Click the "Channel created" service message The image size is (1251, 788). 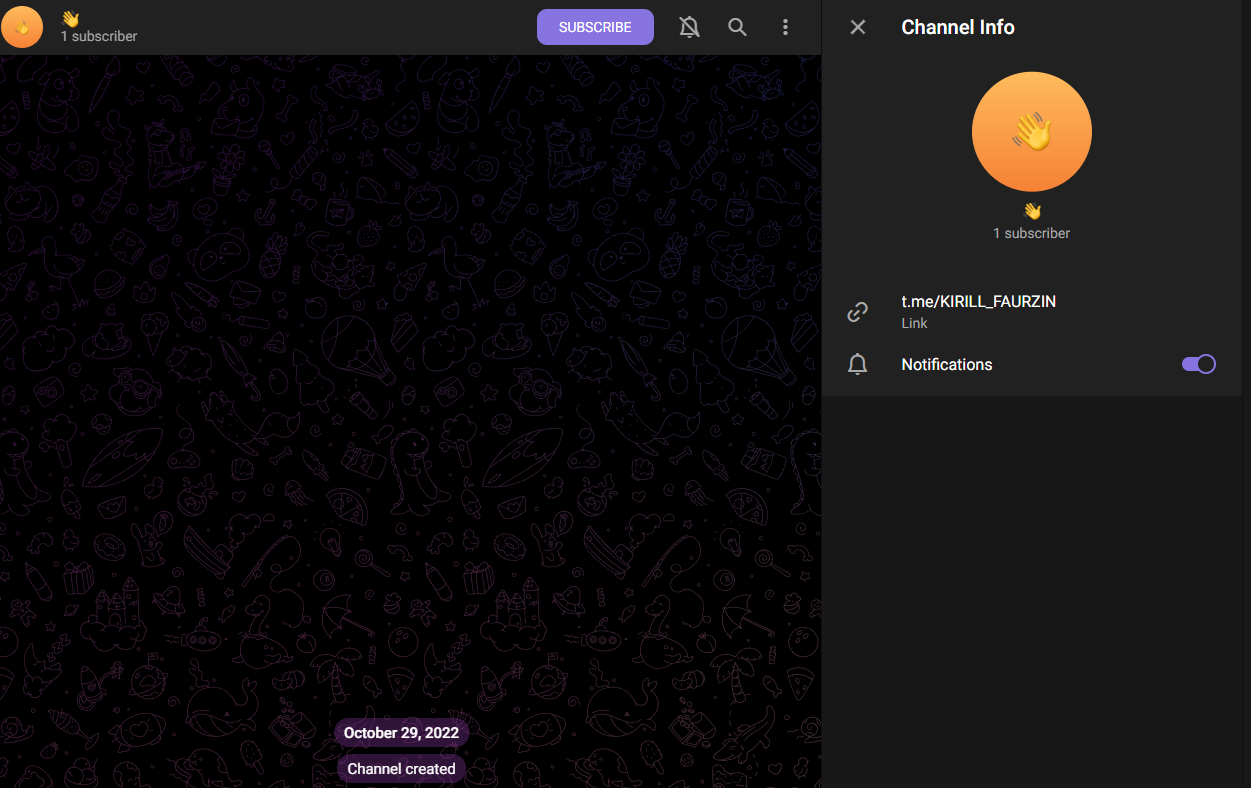[401, 769]
